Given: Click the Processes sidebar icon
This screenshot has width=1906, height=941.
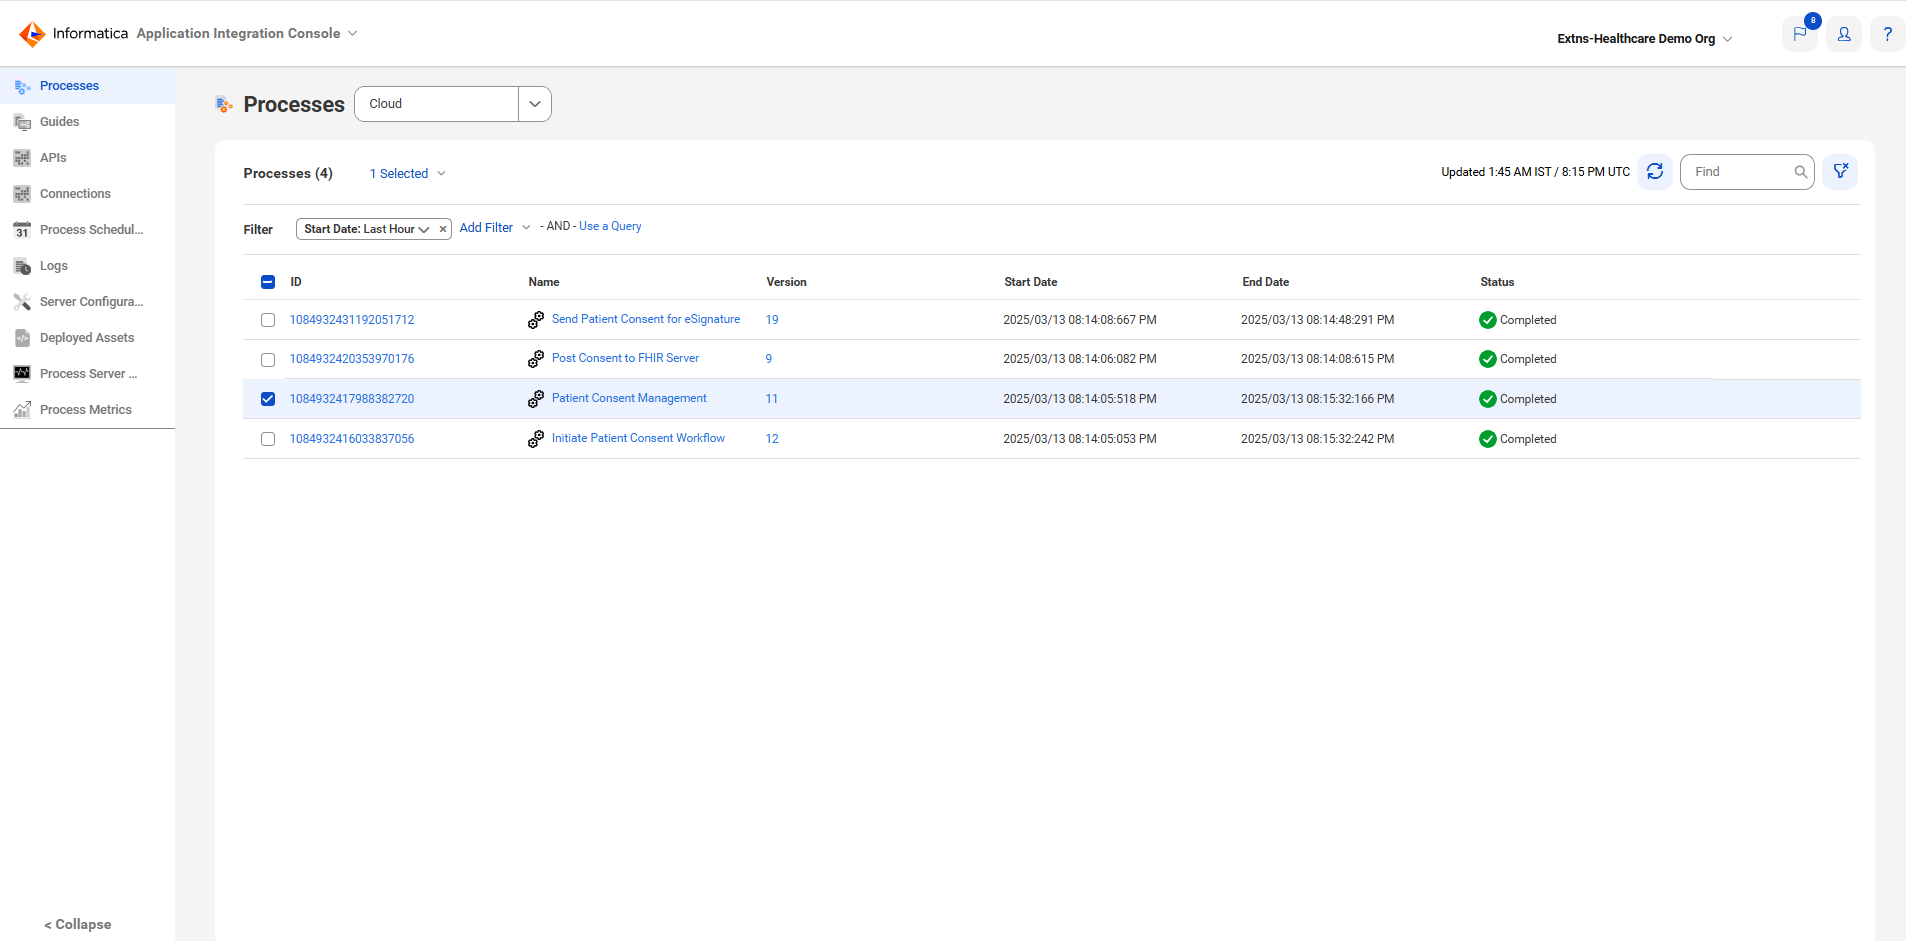Looking at the screenshot, I should tap(22, 87).
